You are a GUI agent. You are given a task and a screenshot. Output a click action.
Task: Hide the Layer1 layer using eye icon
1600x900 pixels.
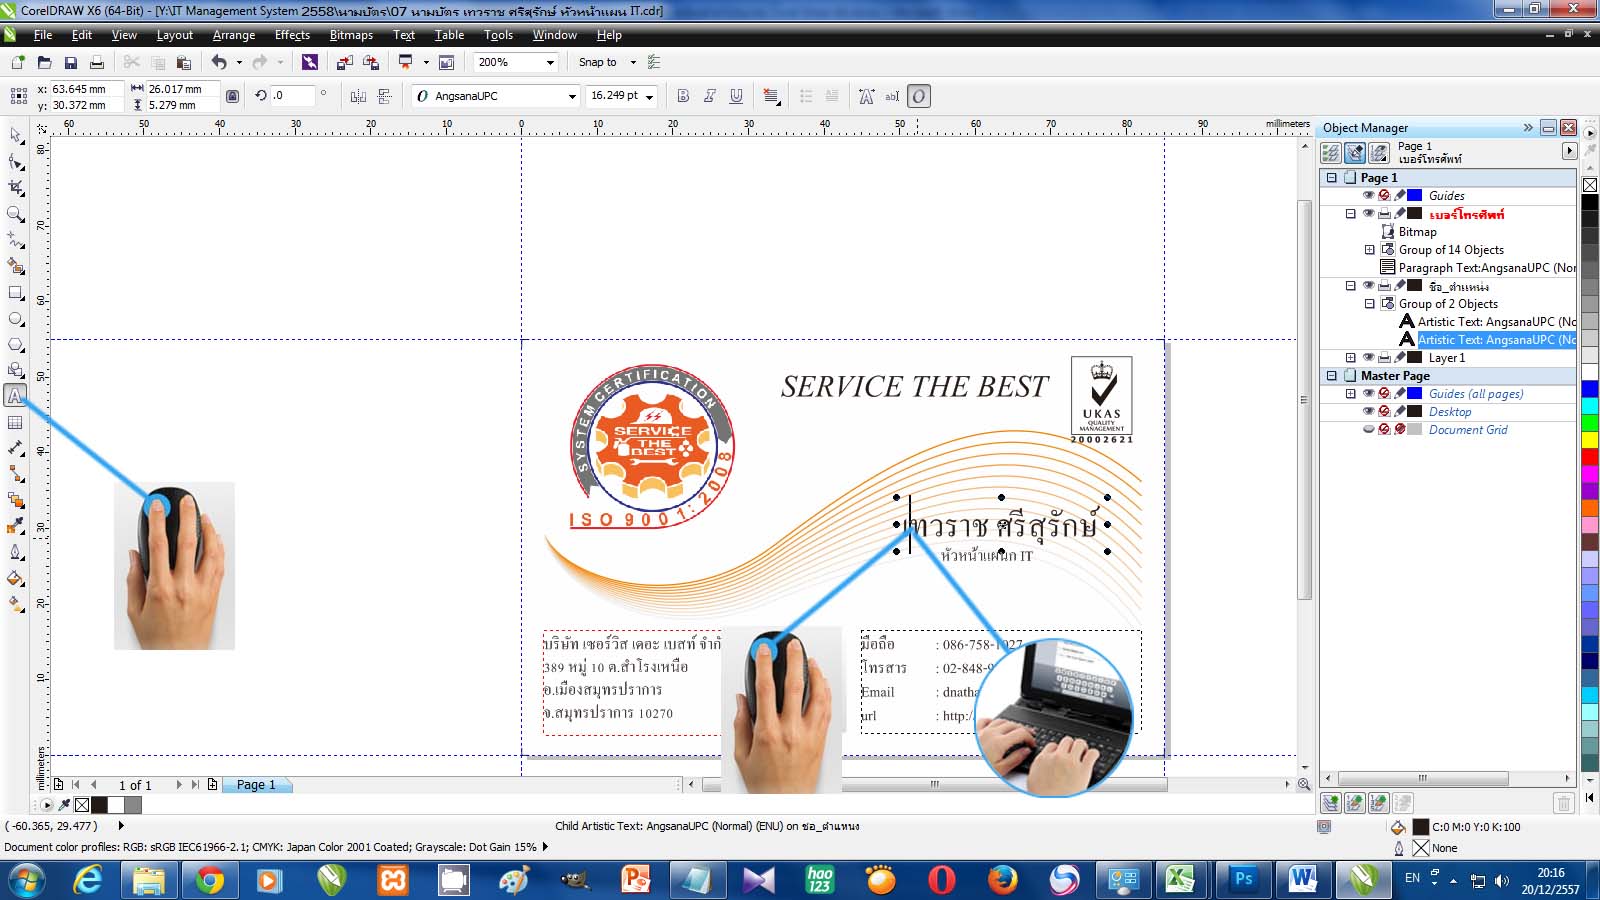point(1368,358)
